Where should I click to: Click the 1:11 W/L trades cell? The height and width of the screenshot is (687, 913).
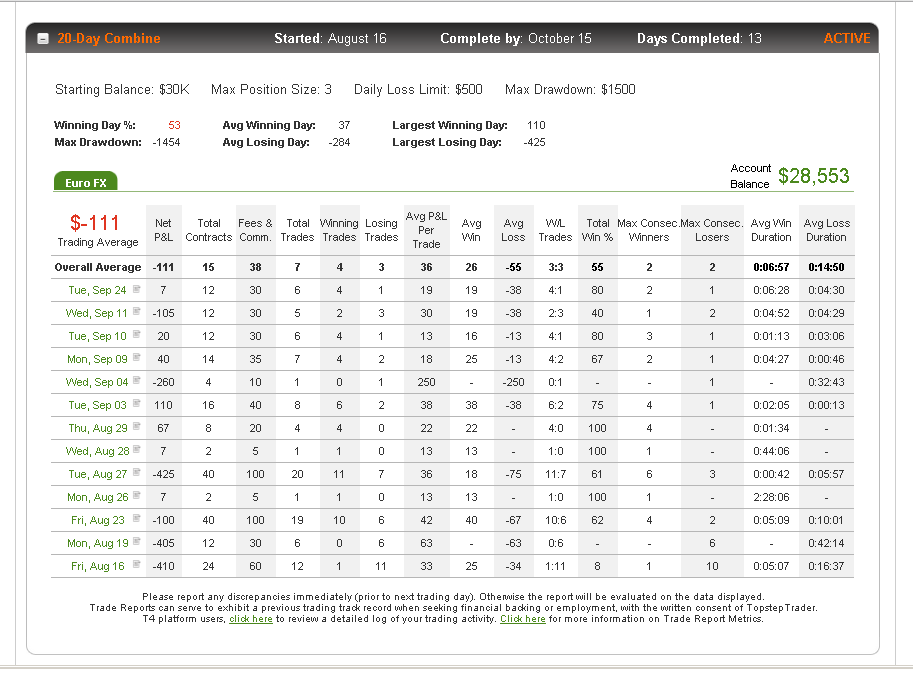point(555,566)
